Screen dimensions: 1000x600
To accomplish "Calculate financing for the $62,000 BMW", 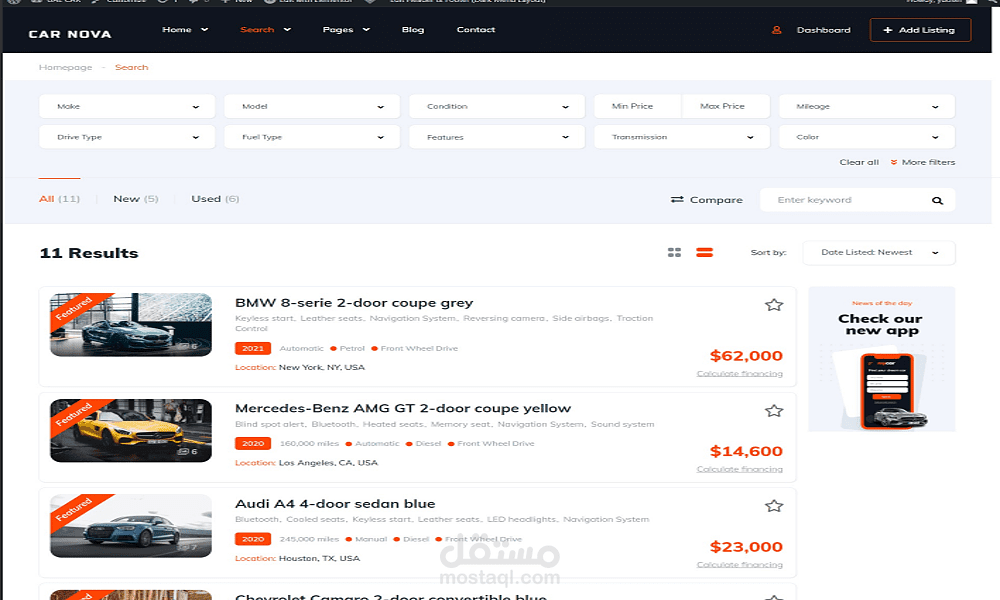I will coord(740,374).
